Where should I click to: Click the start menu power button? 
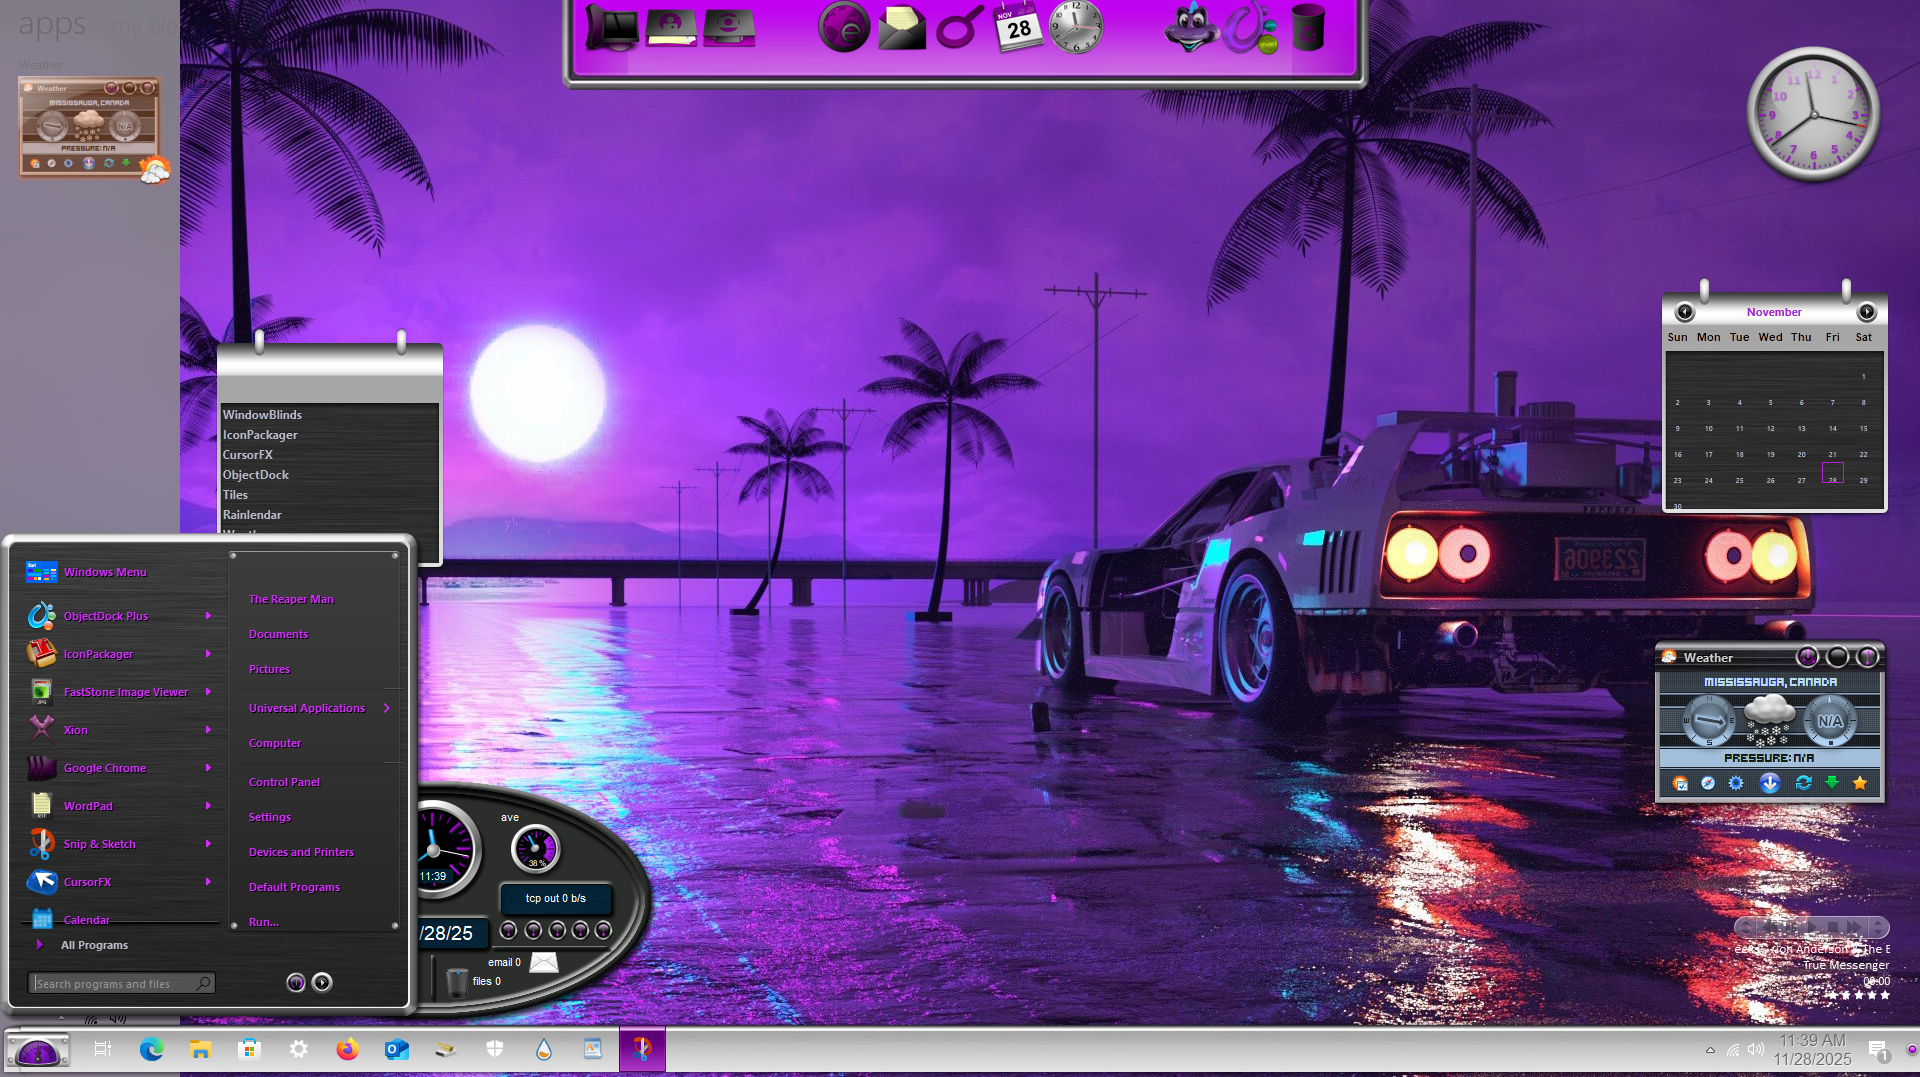tap(296, 982)
